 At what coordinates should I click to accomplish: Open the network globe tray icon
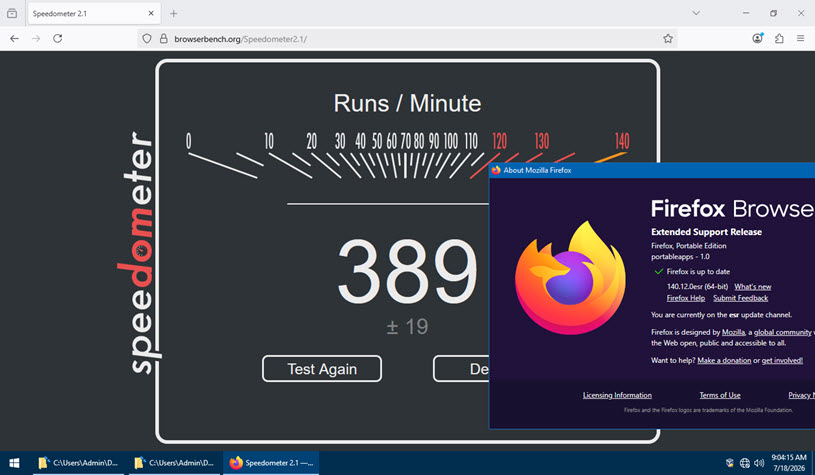click(x=745, y=463)
